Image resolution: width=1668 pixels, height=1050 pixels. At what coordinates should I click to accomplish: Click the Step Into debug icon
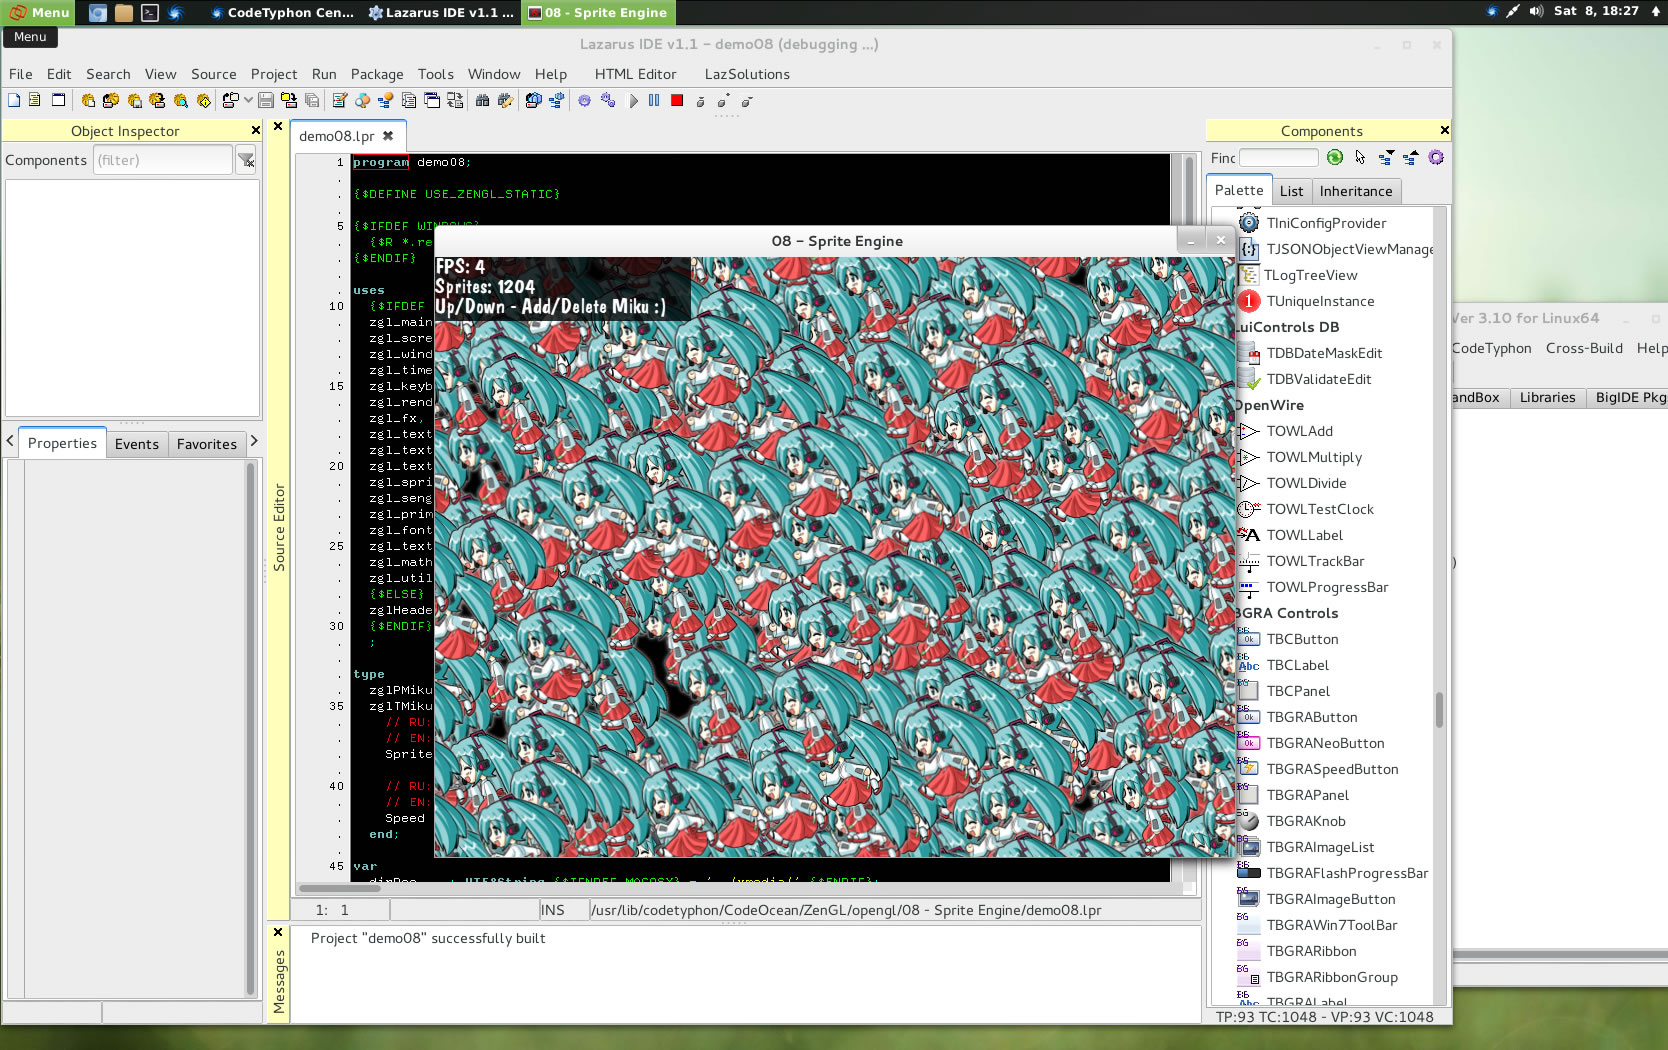point(700,101)
